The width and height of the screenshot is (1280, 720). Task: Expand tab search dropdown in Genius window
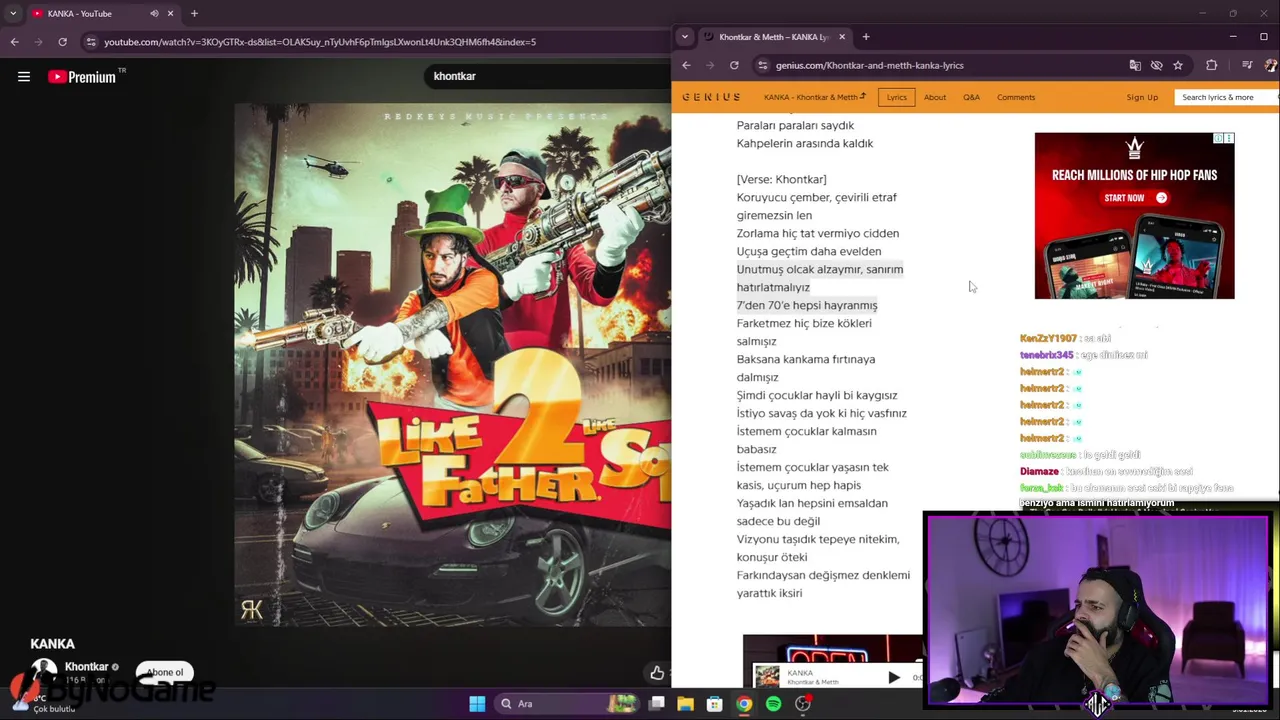point(685,37)
